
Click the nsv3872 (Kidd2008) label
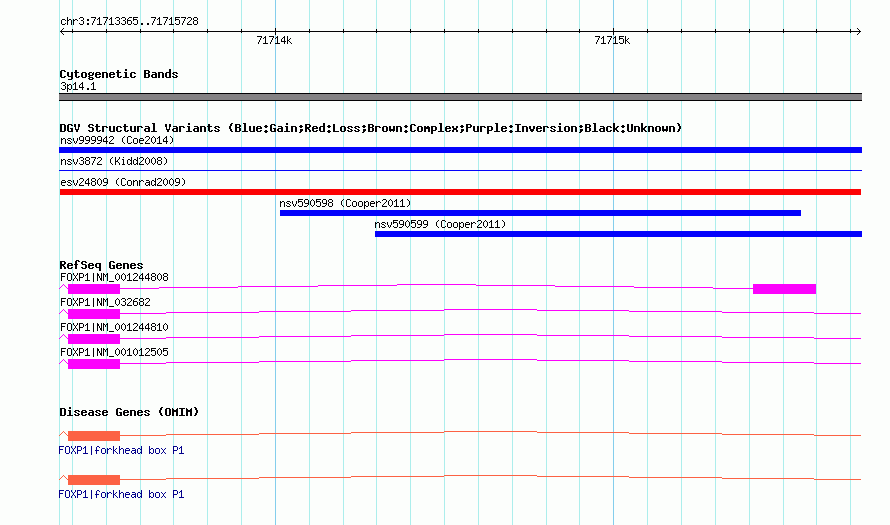[x=114, y=161]
